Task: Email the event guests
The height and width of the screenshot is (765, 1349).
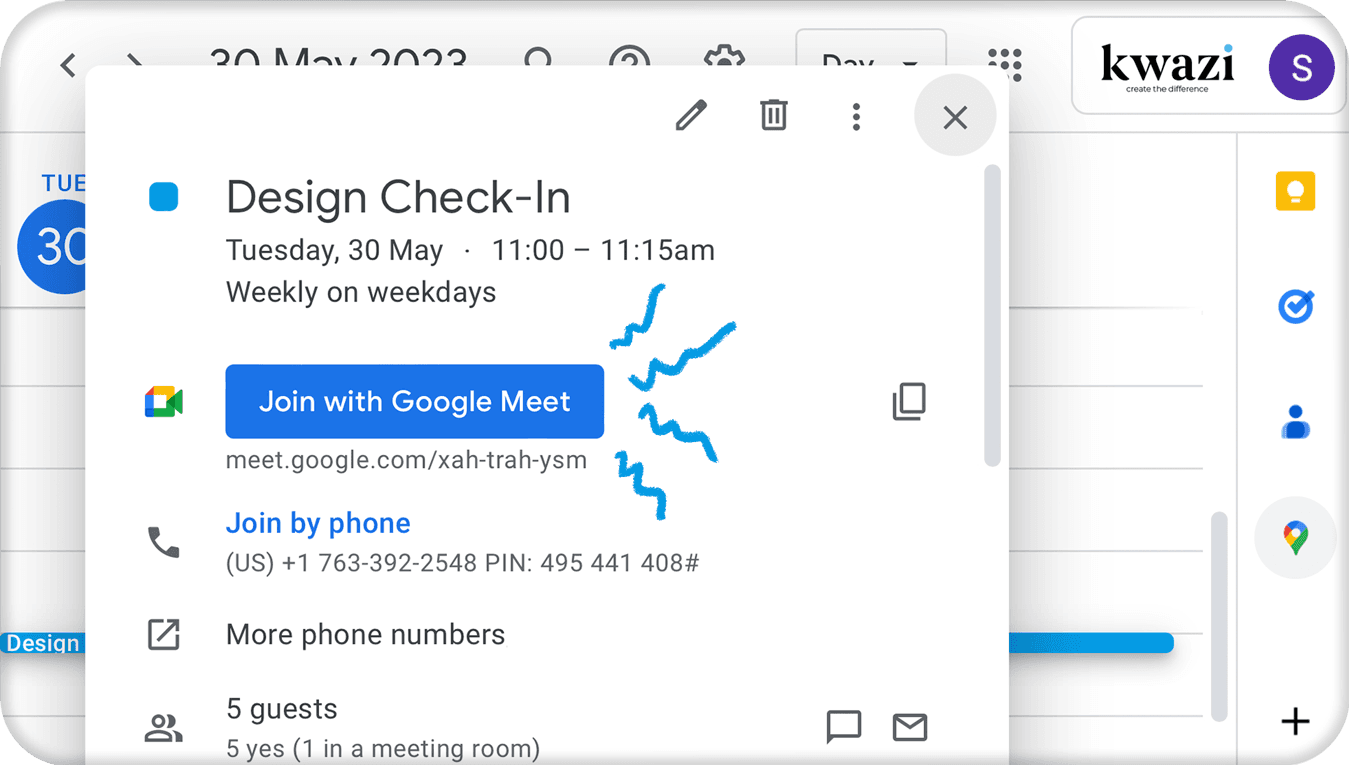Action: pyautogui.click(x=910, y=727)
